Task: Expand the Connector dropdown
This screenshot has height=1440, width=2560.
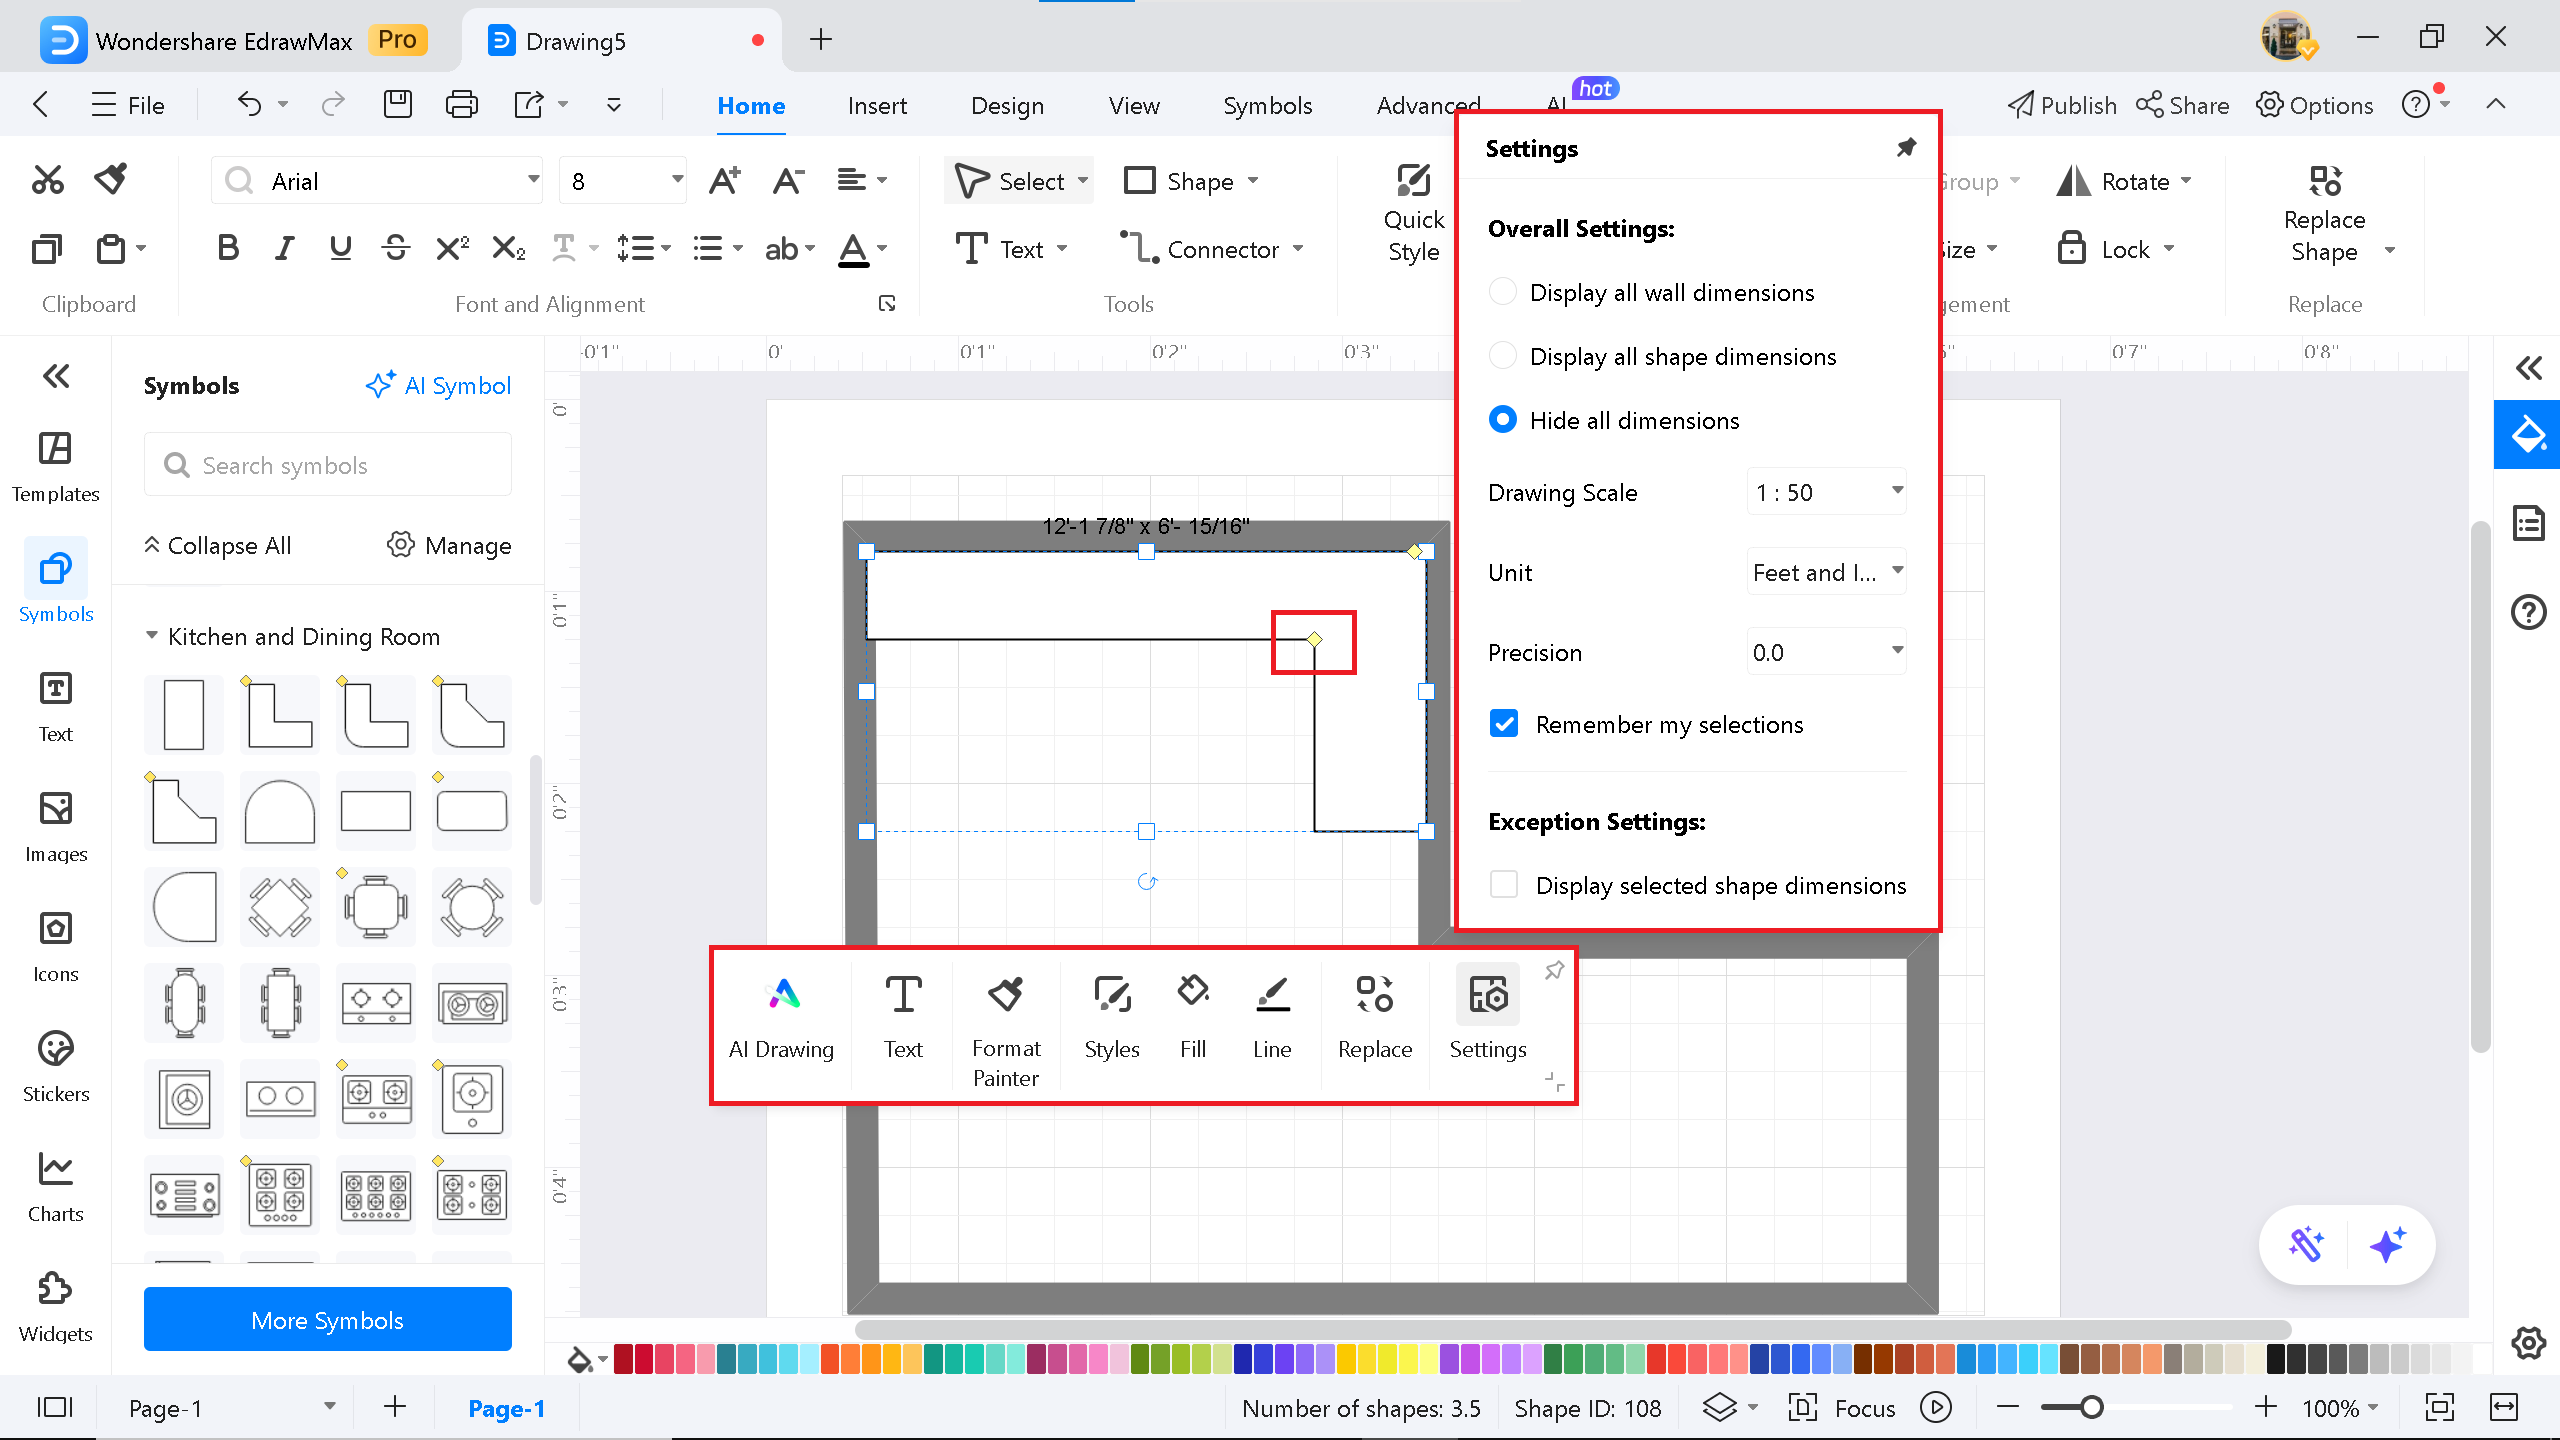Action: pyautogui.click(x=1298, y=249)
